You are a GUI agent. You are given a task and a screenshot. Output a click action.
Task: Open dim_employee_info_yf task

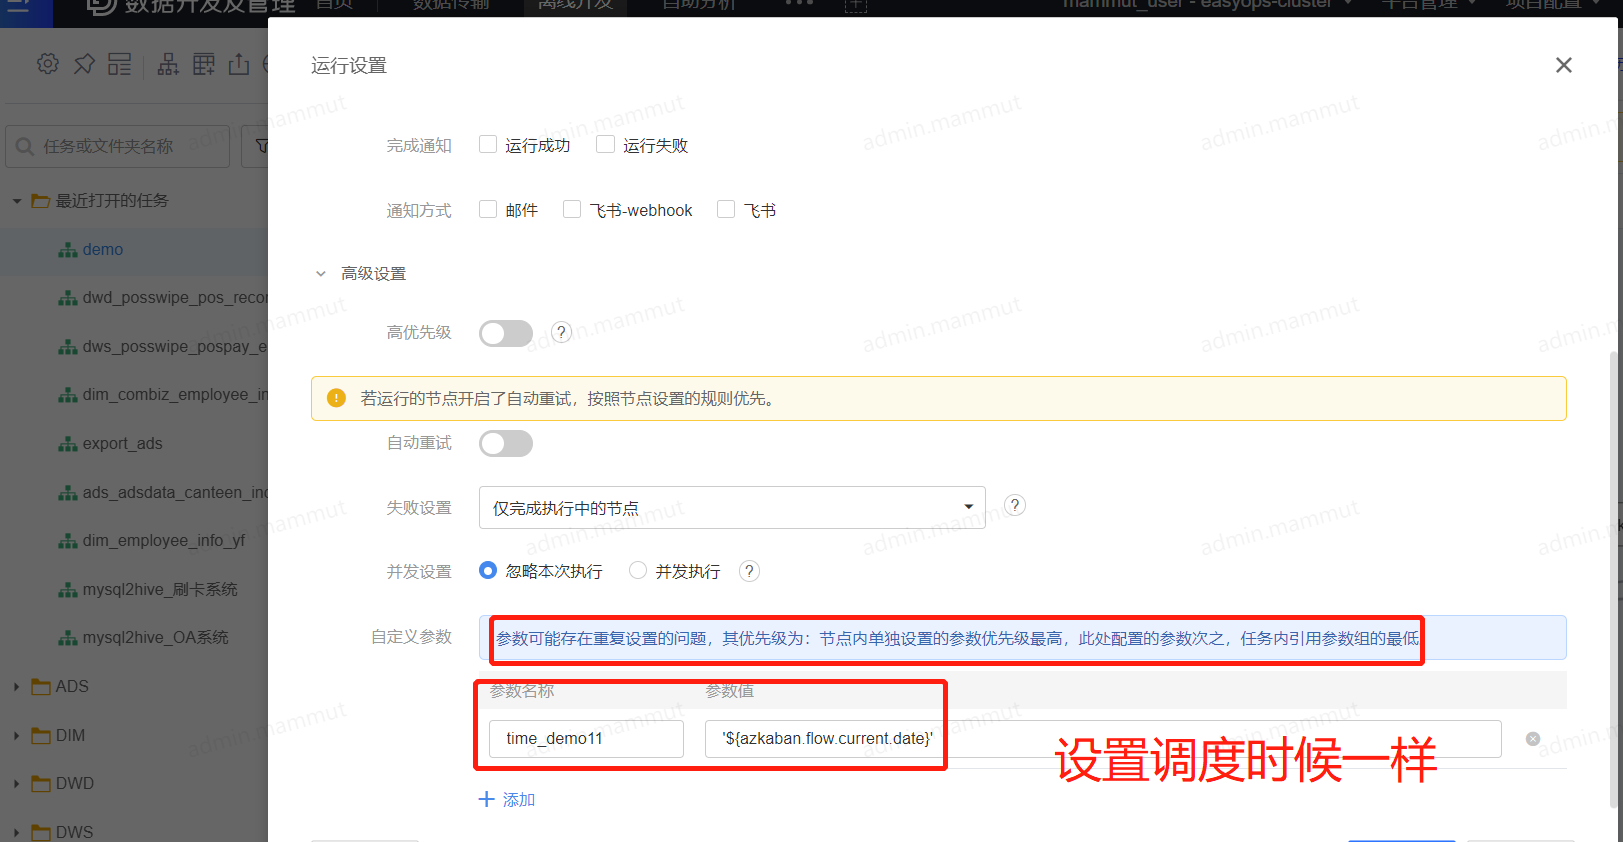[x=164, y=541]
